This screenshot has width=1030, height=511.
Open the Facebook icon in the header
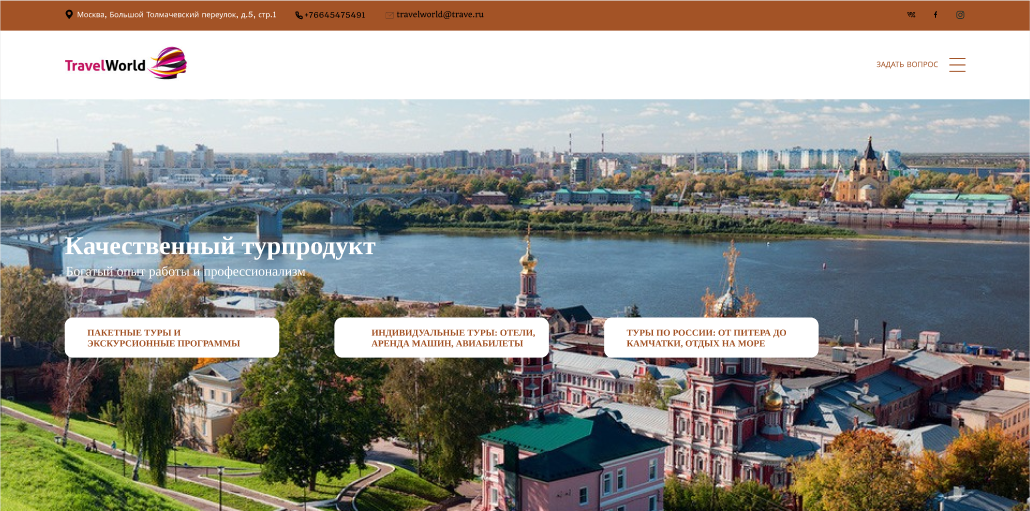click(x=935, y=14)
